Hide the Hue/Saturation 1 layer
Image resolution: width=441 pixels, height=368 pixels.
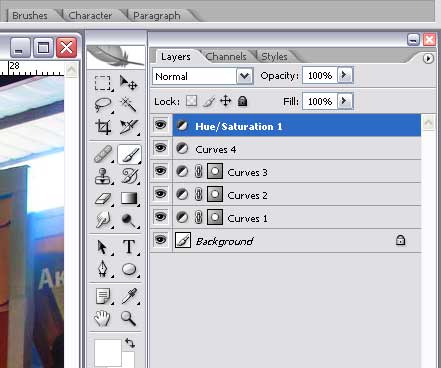[x=160, y=125]
